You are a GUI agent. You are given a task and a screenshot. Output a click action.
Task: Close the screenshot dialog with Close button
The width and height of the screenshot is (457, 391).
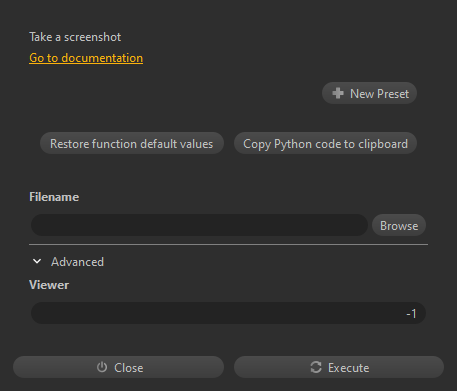click(x=118, y=367)
